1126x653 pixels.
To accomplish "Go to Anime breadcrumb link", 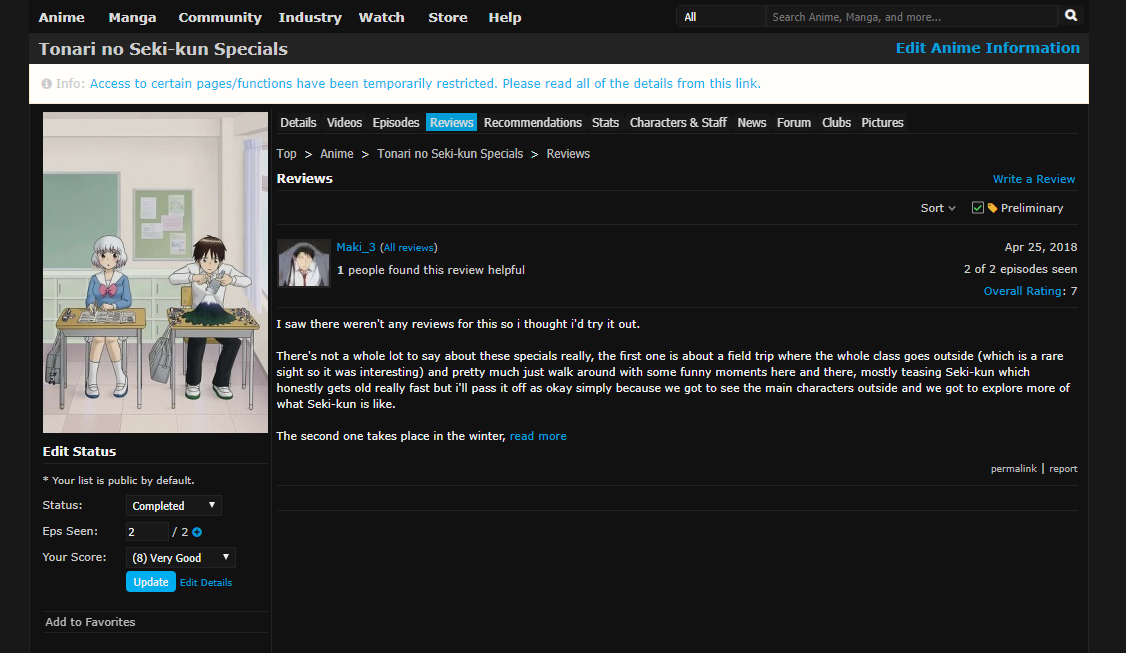I will point(337,154).
